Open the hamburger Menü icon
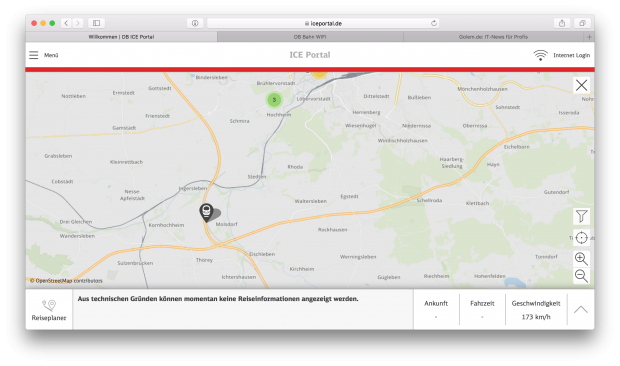The image size is (620, 366). [x=34, y=55]
